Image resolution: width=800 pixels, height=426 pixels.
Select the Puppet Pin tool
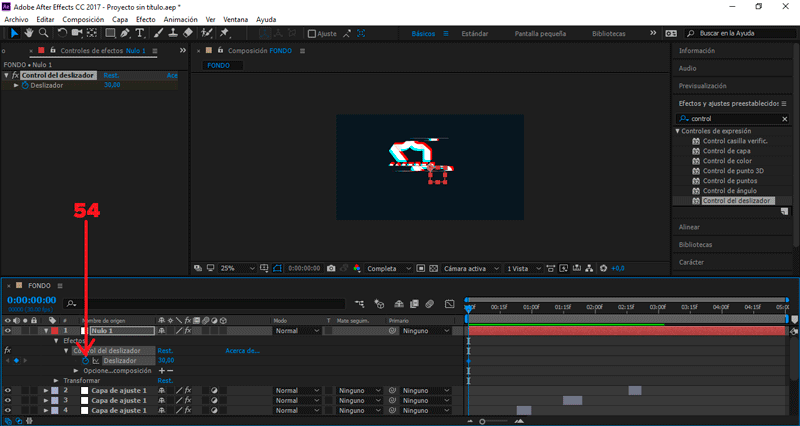(x=224, y=33)
